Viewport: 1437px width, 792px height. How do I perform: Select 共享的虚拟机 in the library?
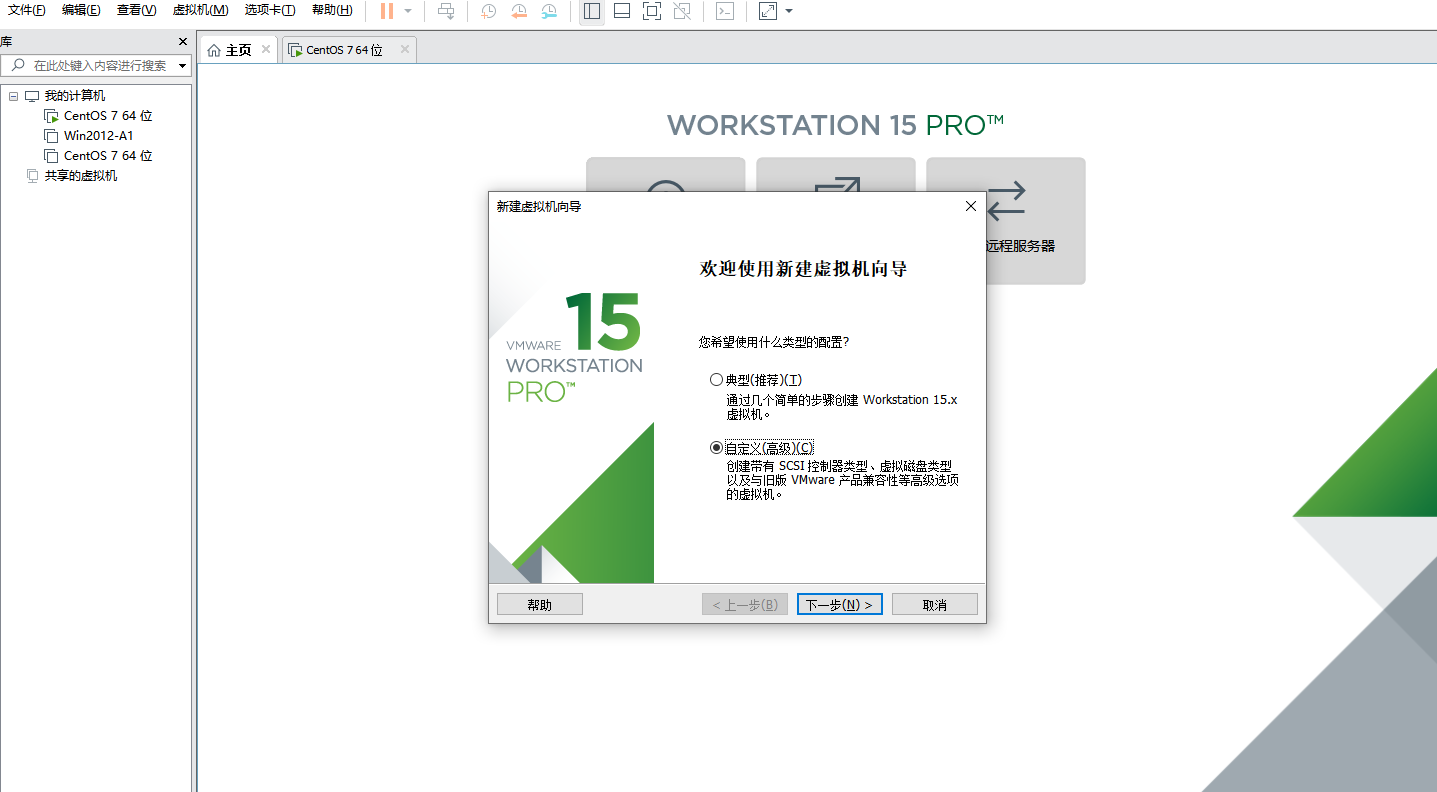81,176
